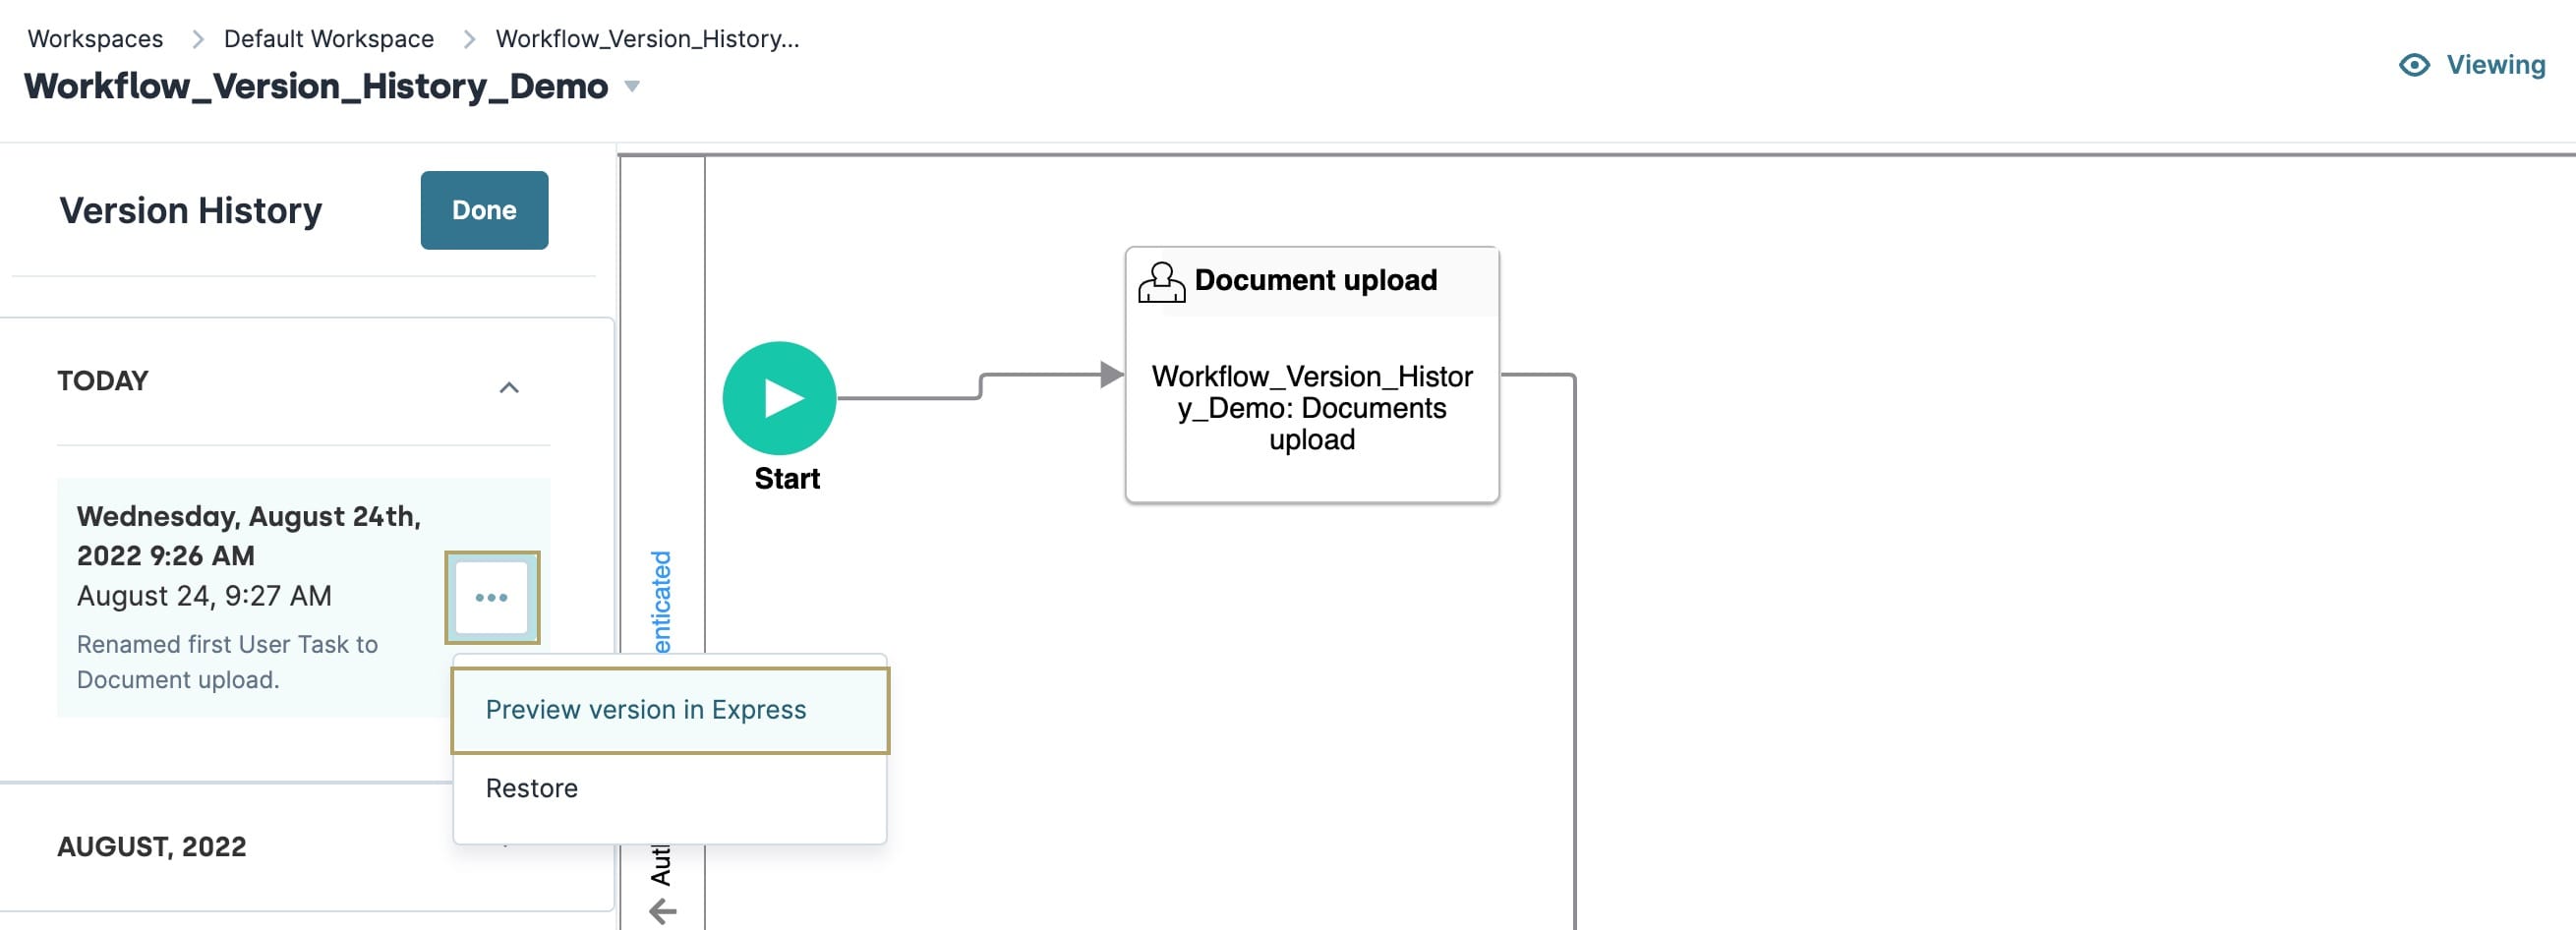Select the Wednesday, August 24th version entry
Screen dimensions: 2576x930
click(x=303, y=597)
